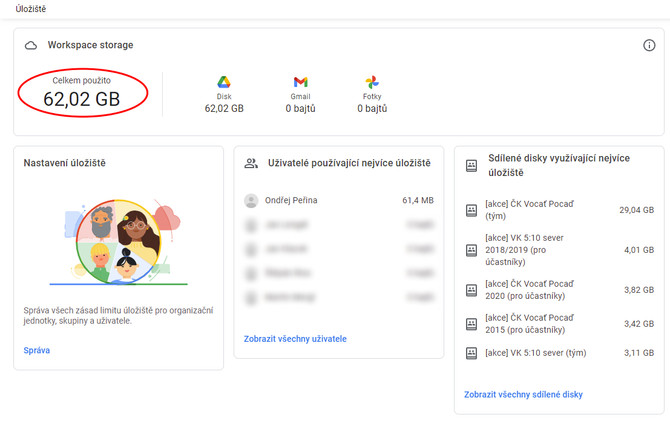Open shared drive ČK Vocať Pocaď 2015 (pro účastníky)
The height and width of the screenshot is (421, 670).
tap(529, 324)
